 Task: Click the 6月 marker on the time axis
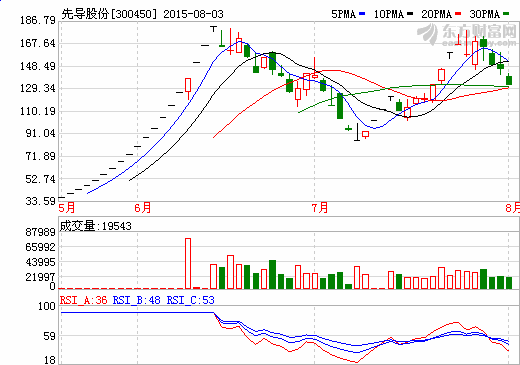pyautogui.click(x=143, y=208)
